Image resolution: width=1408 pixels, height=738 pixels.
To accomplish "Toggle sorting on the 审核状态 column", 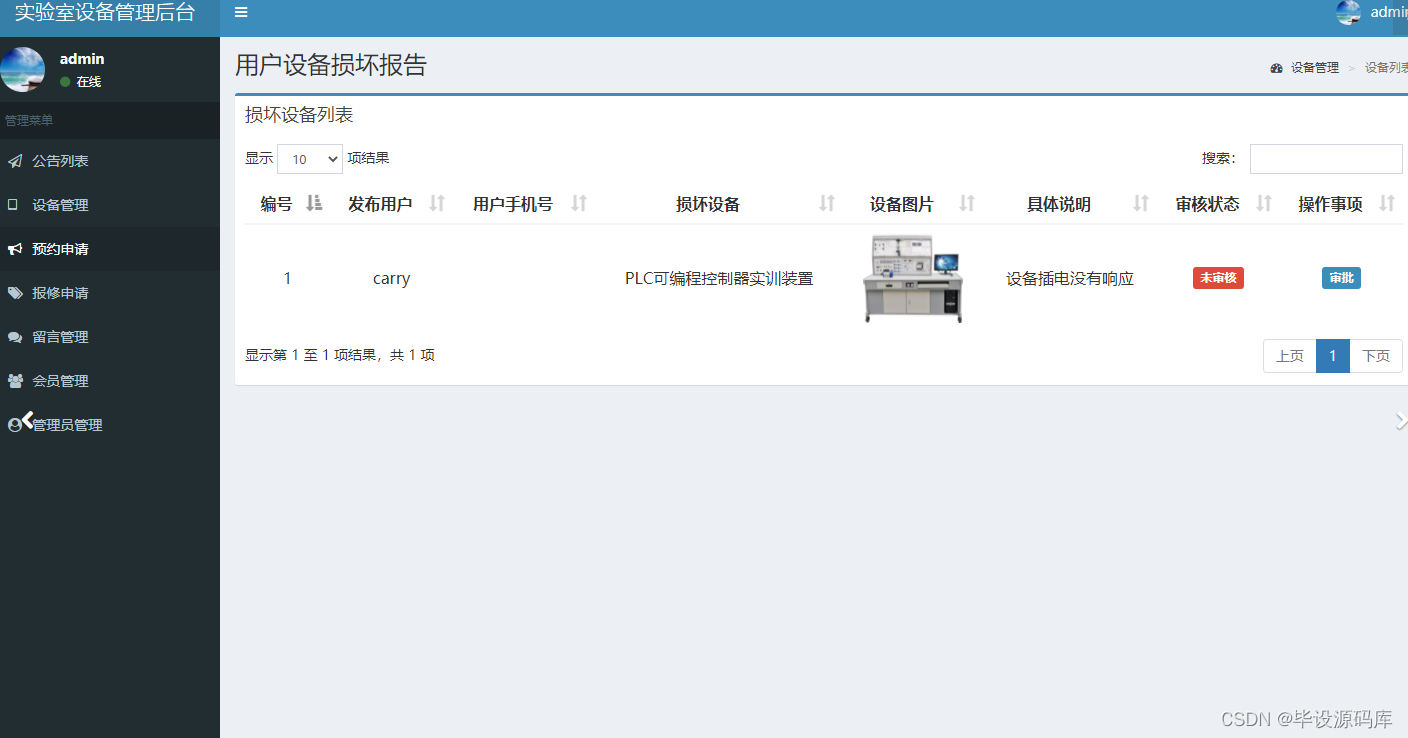I will [1264, 202].
